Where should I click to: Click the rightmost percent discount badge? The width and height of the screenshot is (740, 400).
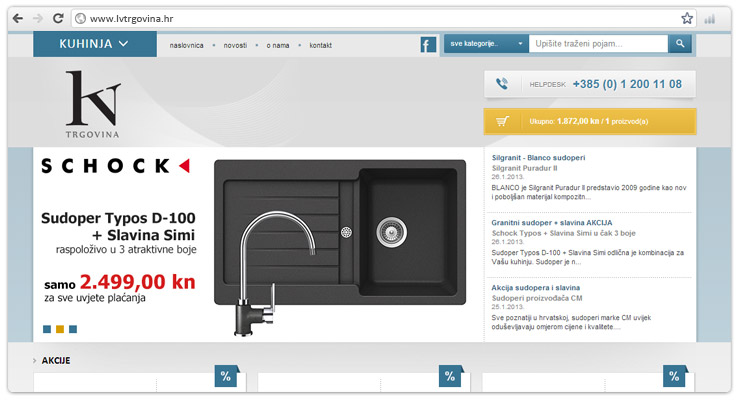[x=674, y=376]
